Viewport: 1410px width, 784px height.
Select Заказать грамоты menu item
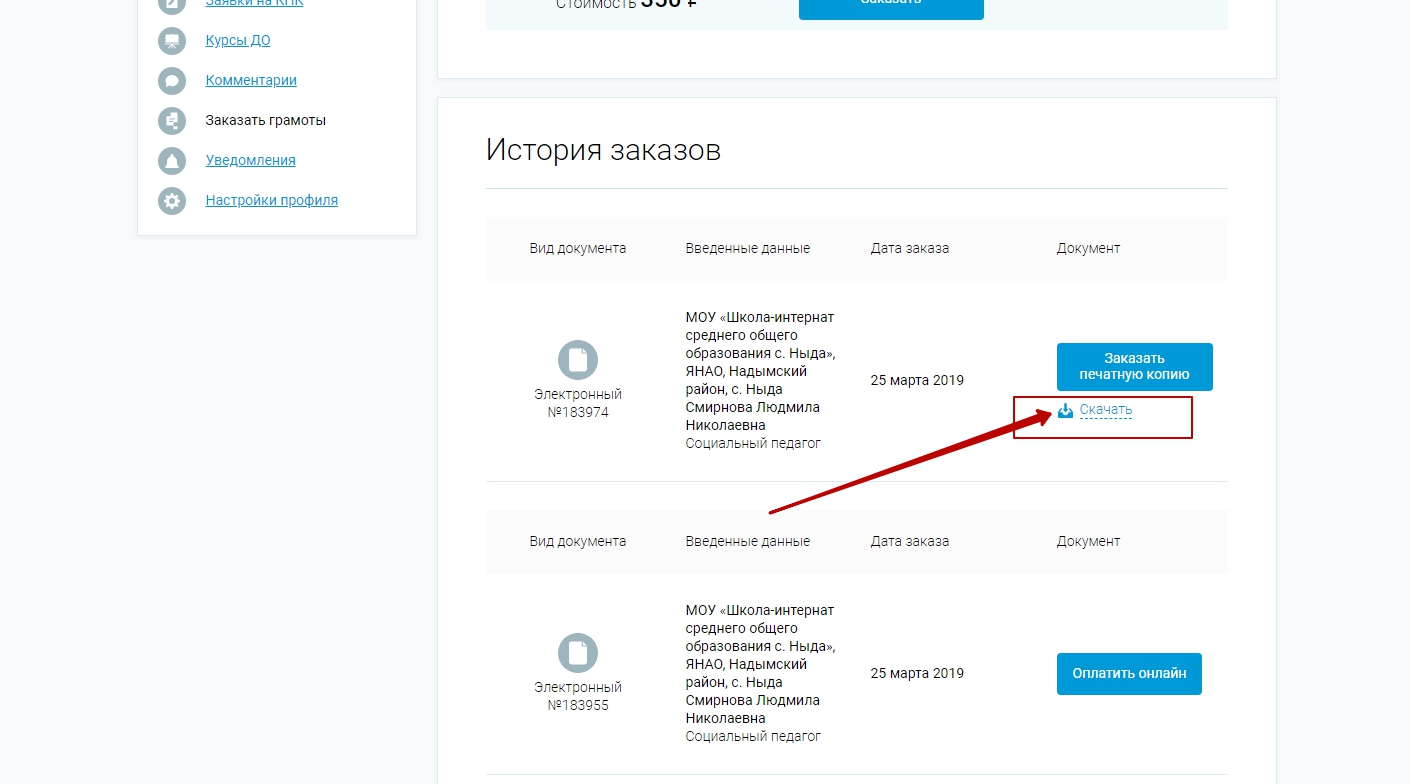(265, 121)
